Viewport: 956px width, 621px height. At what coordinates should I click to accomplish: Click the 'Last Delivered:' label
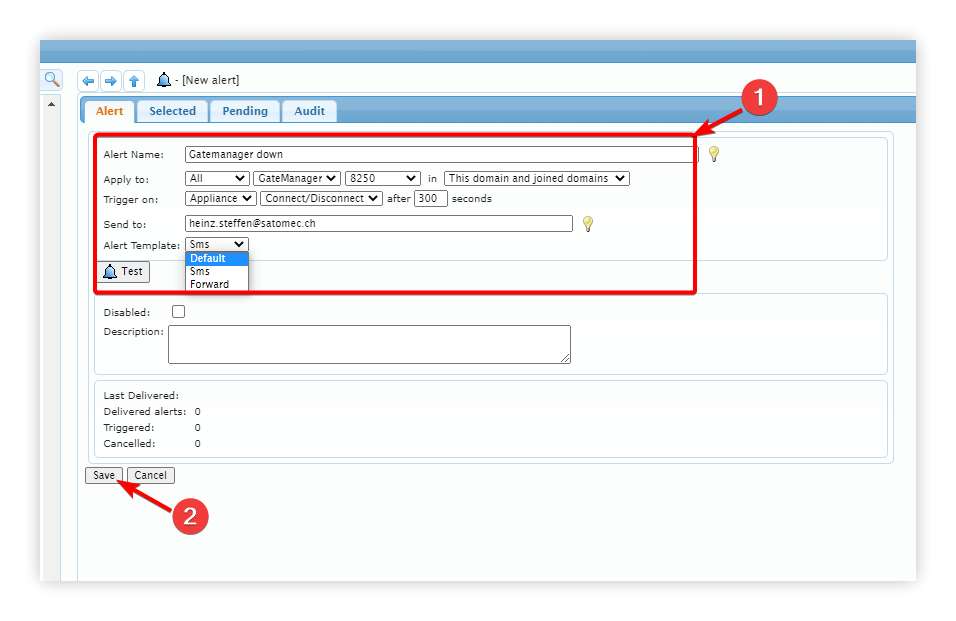coord(141,396)
